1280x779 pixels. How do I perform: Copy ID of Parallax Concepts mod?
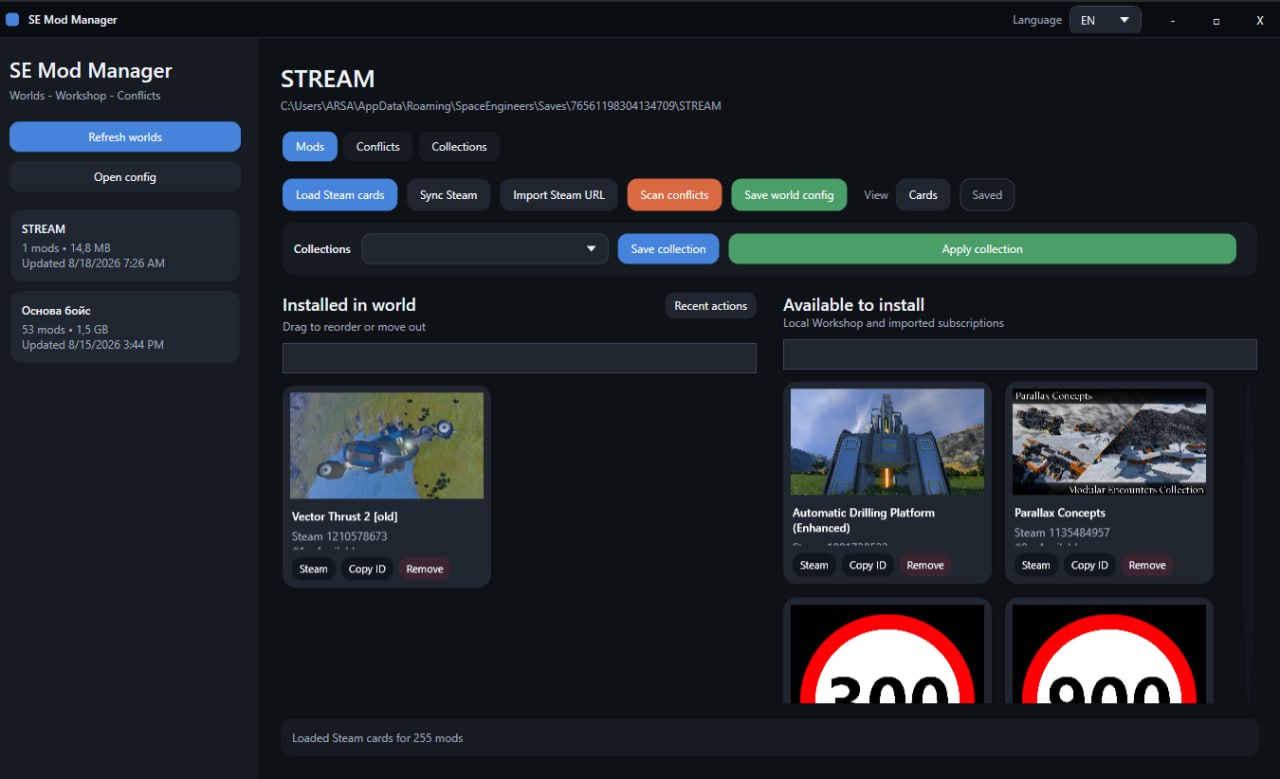1090,565
